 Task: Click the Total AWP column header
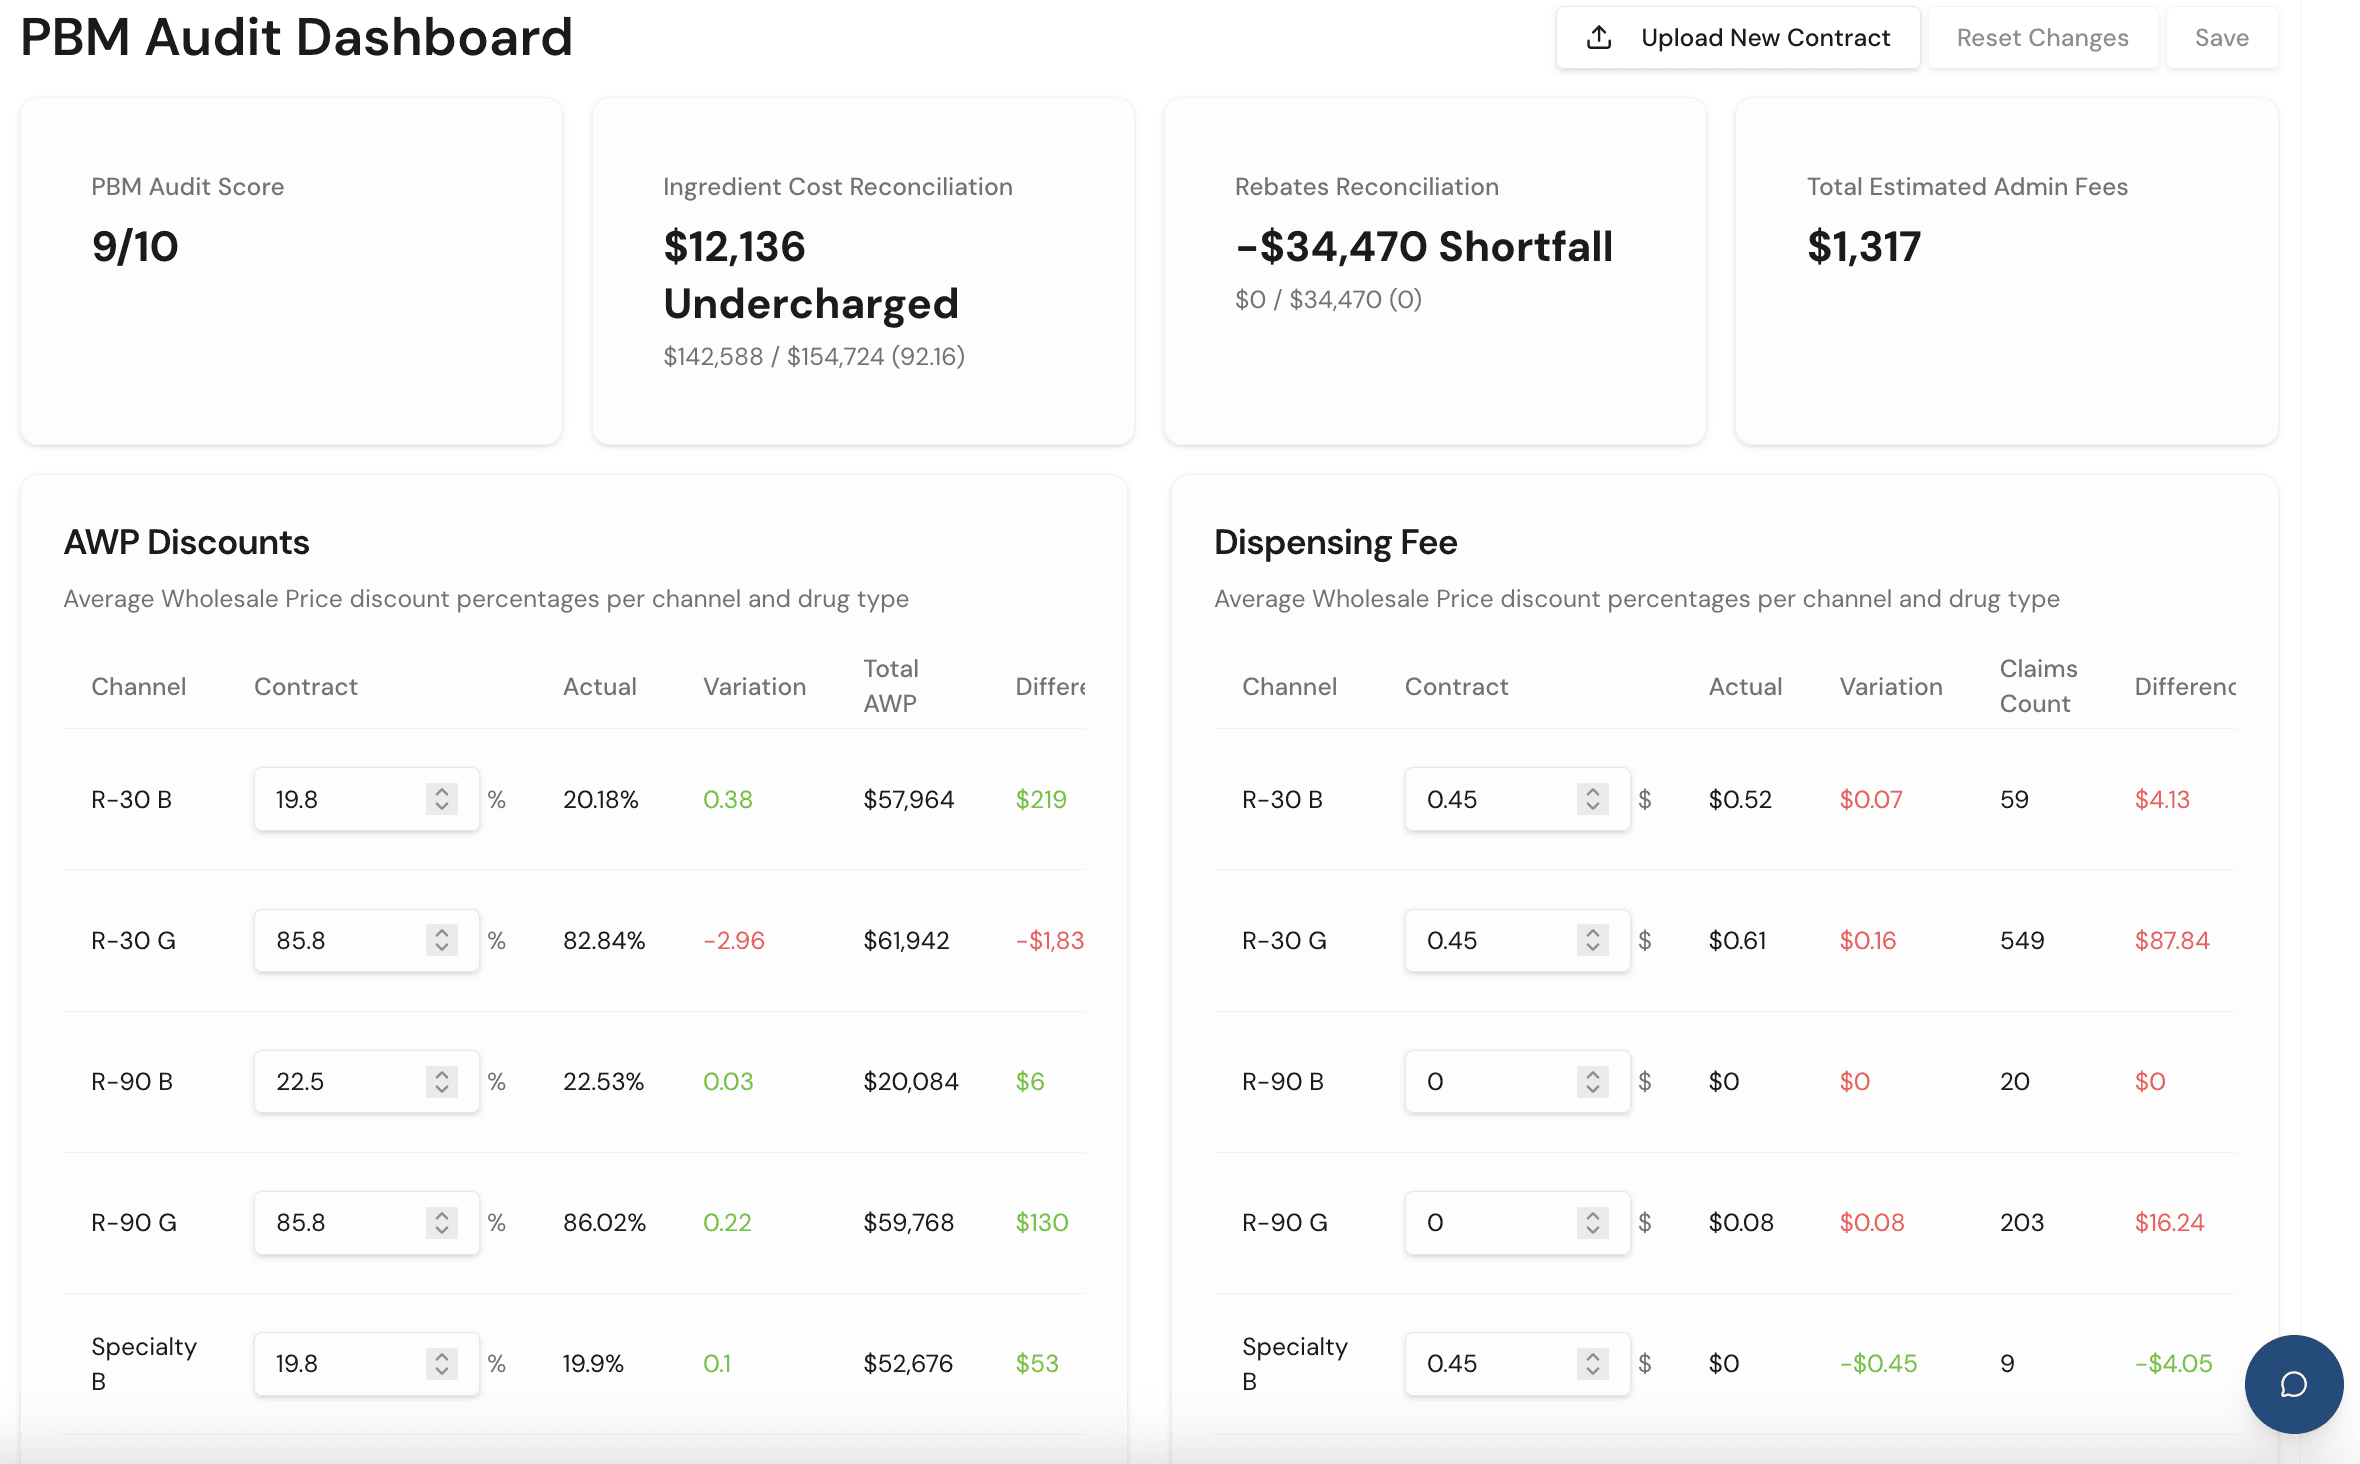(891, 686)
